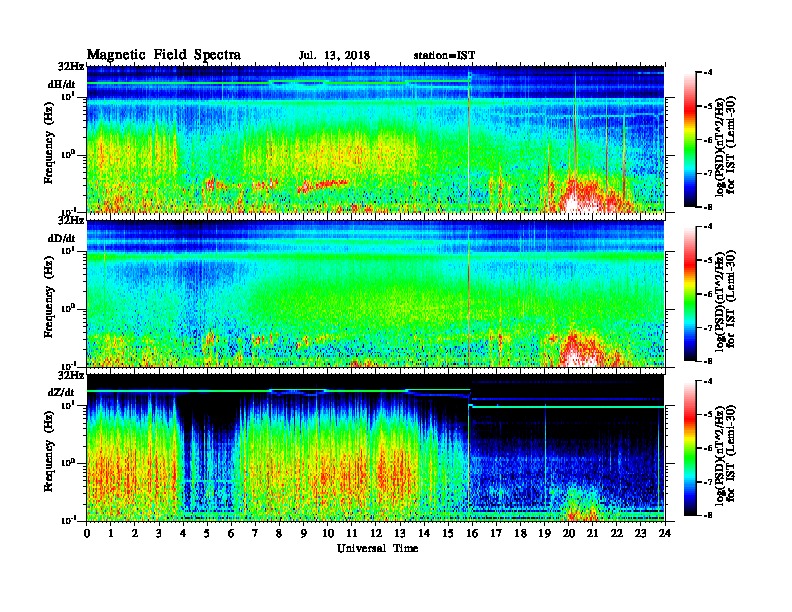Image resolution: width=792 pixels, height=612 pixels.
Task: Click the "32Hz" label above the dH/dt panel
Action: (x=71, y=66)
